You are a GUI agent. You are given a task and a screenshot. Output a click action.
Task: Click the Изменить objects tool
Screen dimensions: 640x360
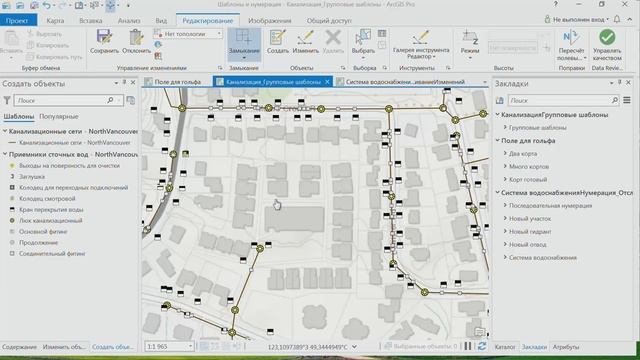click(305, 41)
